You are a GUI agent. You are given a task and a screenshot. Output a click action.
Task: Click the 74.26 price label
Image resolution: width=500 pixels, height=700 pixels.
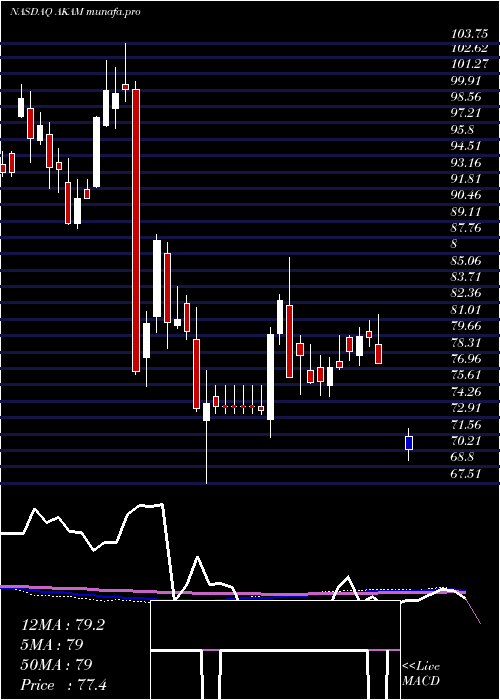coord(466,392)
